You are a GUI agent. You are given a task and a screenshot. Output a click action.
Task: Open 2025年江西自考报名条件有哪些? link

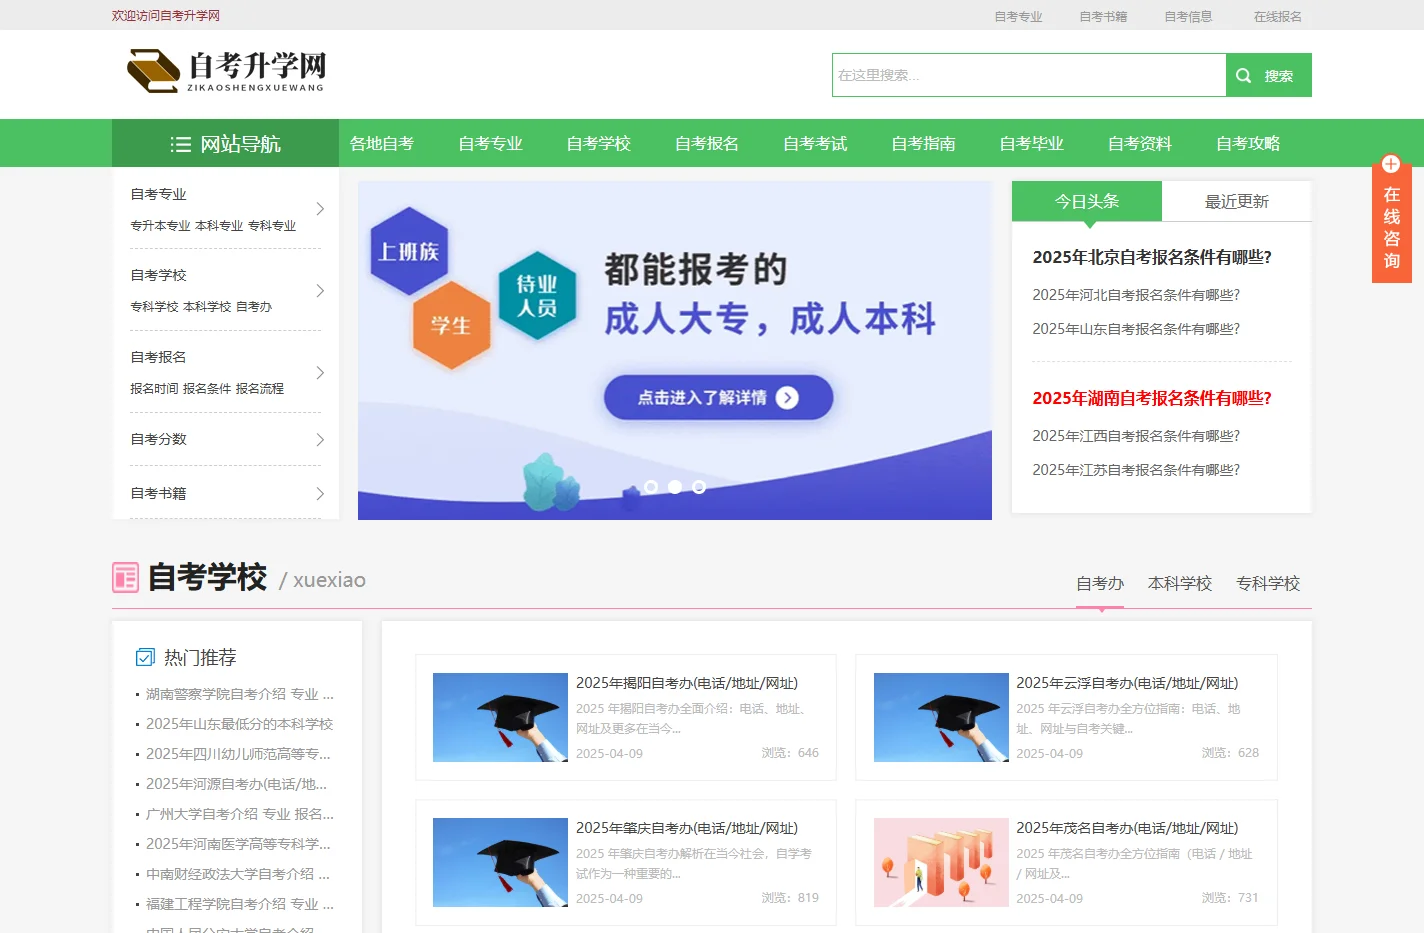coord(1136,436)
